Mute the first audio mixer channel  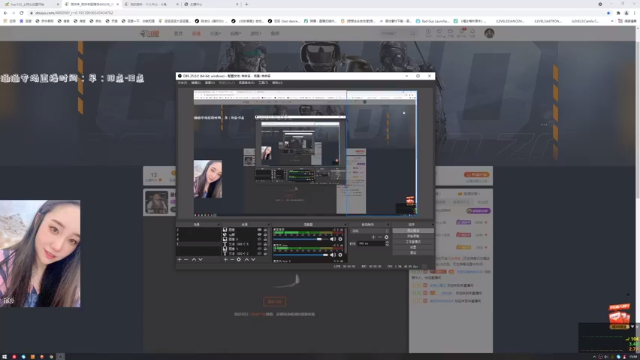(x=333, y=239)
